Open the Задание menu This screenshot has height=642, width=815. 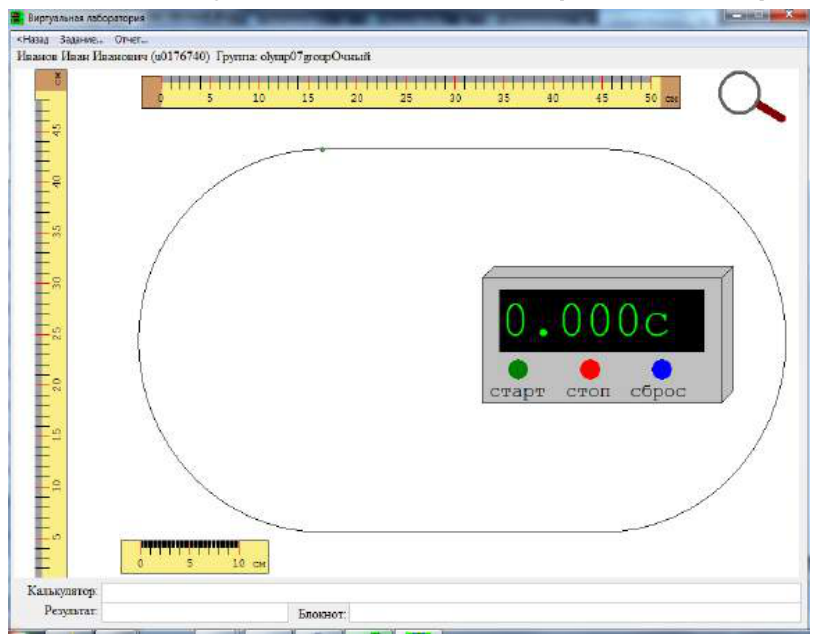(x=81, y=40)
